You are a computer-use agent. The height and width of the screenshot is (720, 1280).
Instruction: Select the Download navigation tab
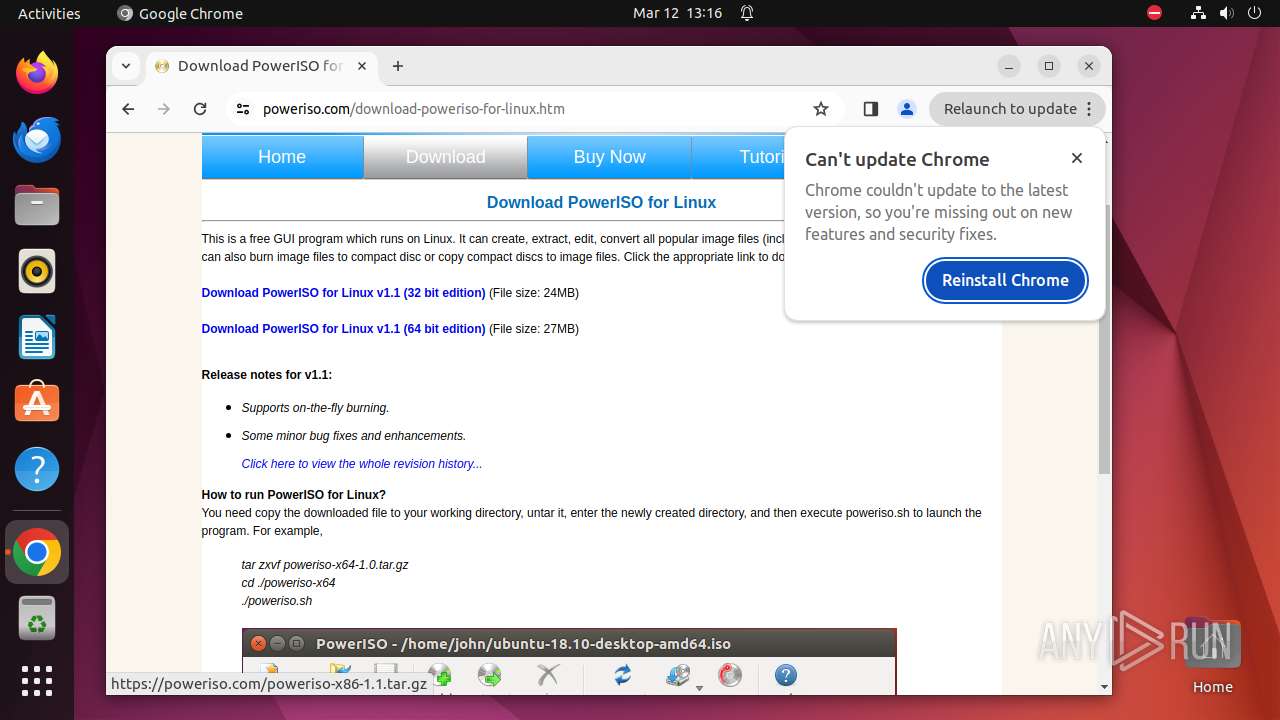445,157
